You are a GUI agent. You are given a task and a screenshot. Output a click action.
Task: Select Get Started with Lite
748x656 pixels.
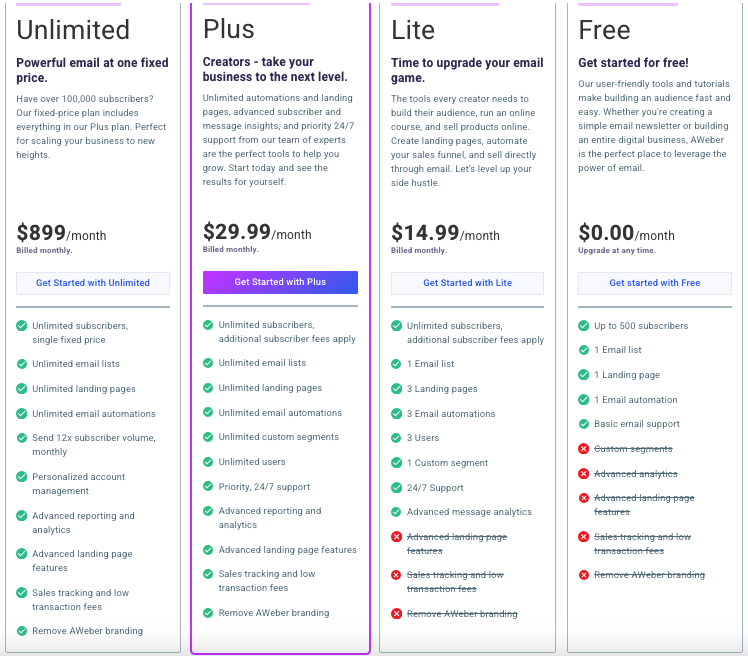point(467,283)
